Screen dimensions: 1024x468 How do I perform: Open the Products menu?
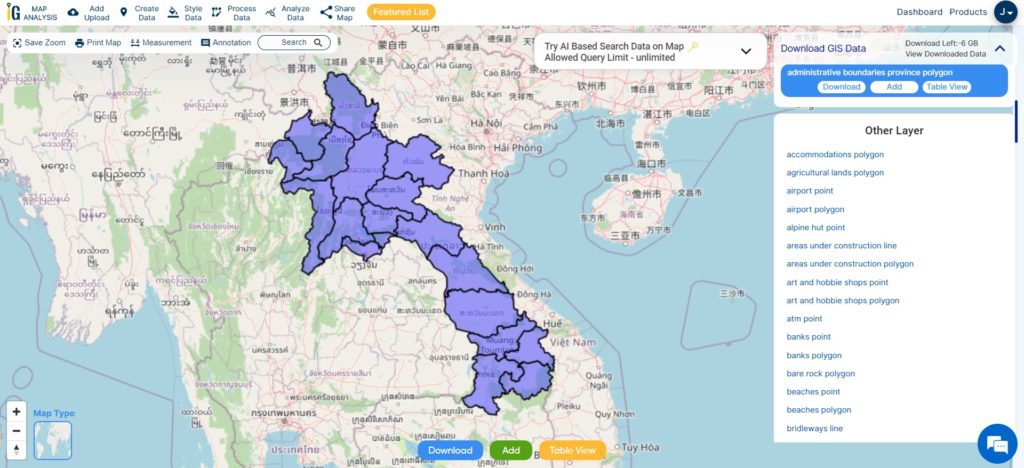(968, 12)
